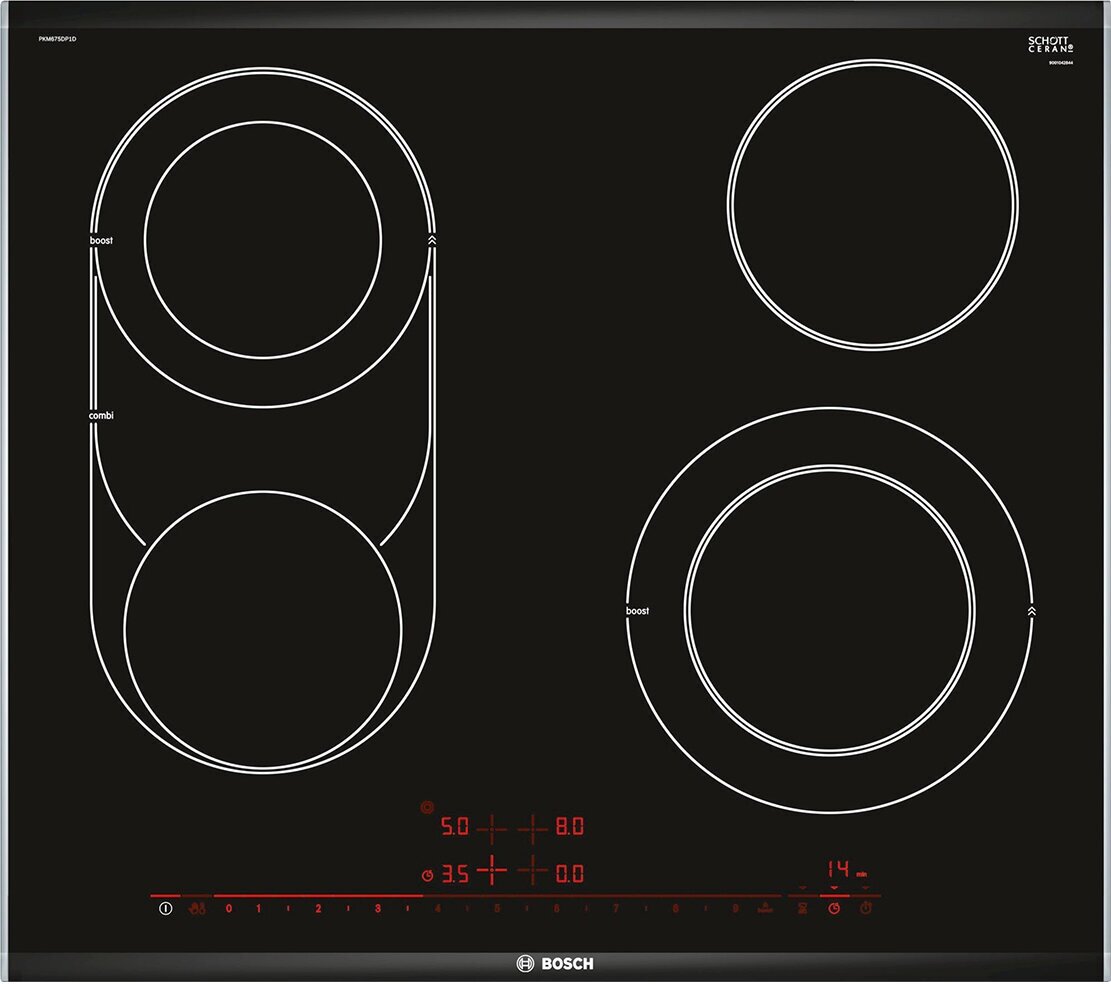Tap the clock symbol beside the 3.5 reading
The width and height of the screenshot is (1111, 984).
pos(427,875)
